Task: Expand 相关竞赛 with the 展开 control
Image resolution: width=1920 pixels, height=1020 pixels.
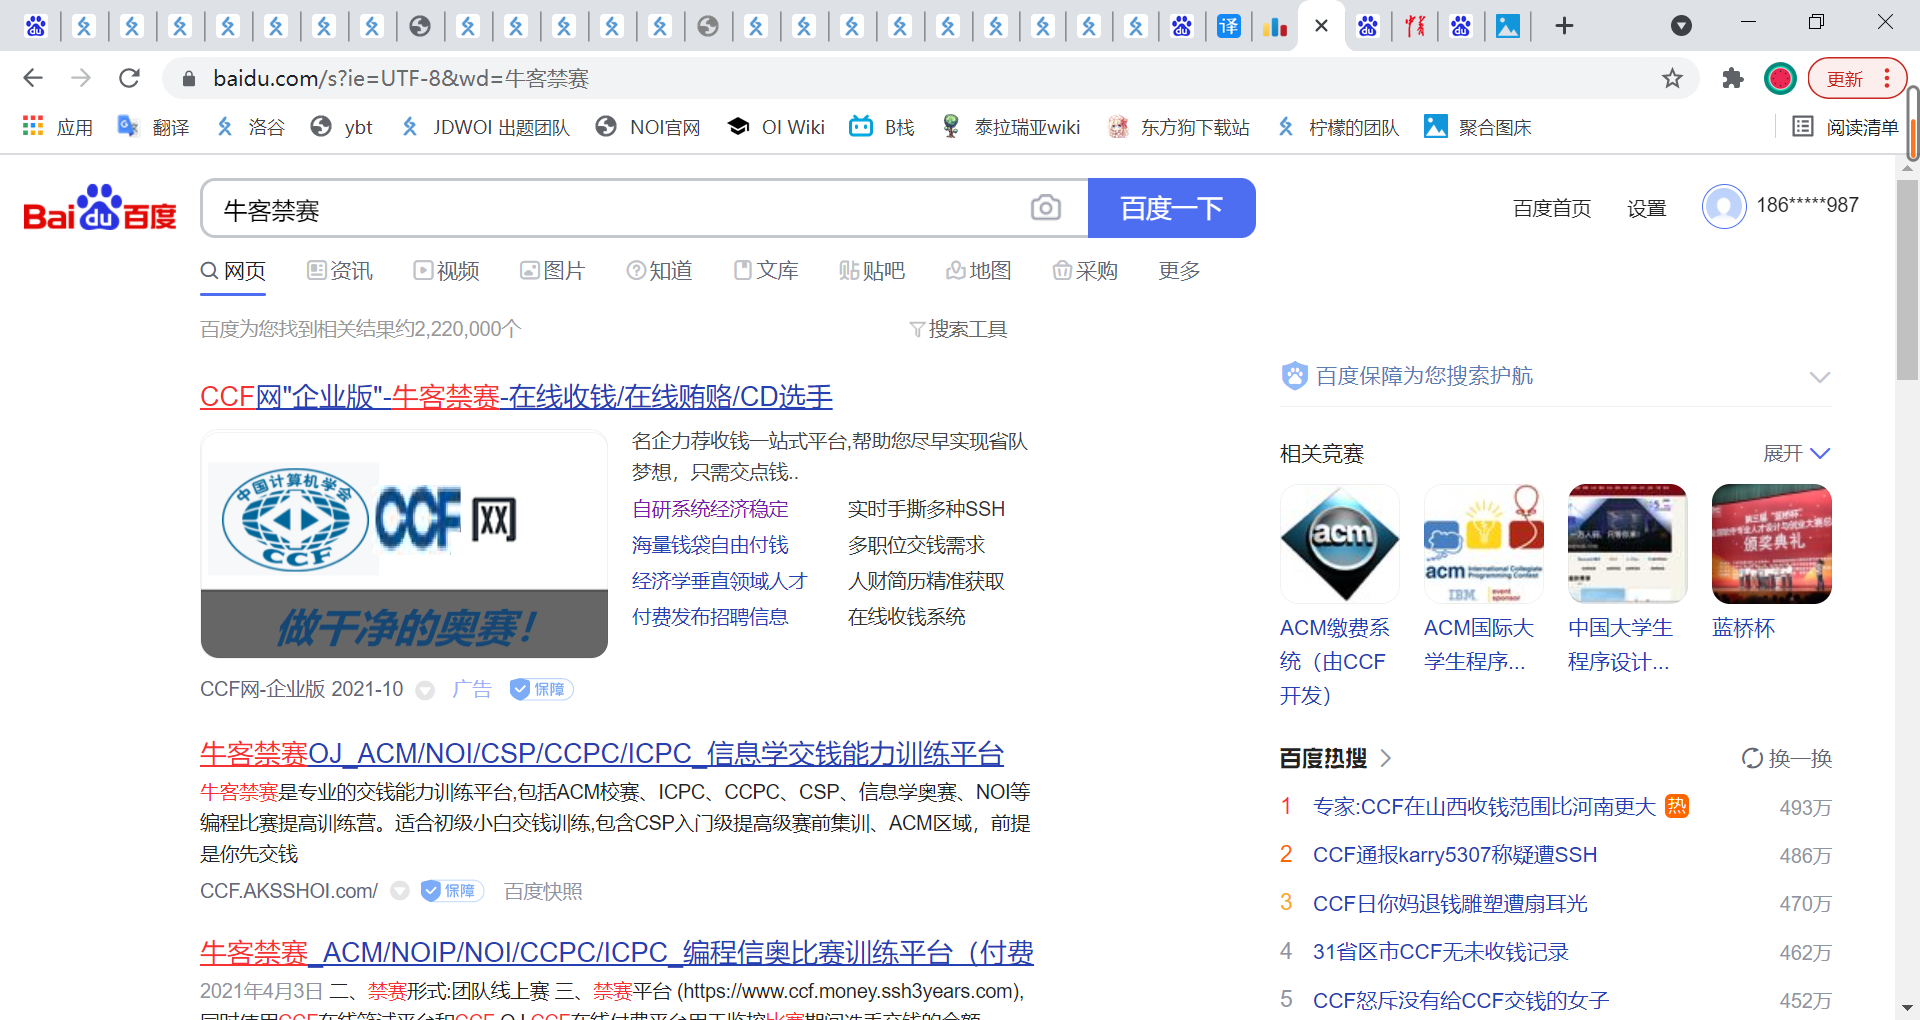Action: [x=1796, y=454]
